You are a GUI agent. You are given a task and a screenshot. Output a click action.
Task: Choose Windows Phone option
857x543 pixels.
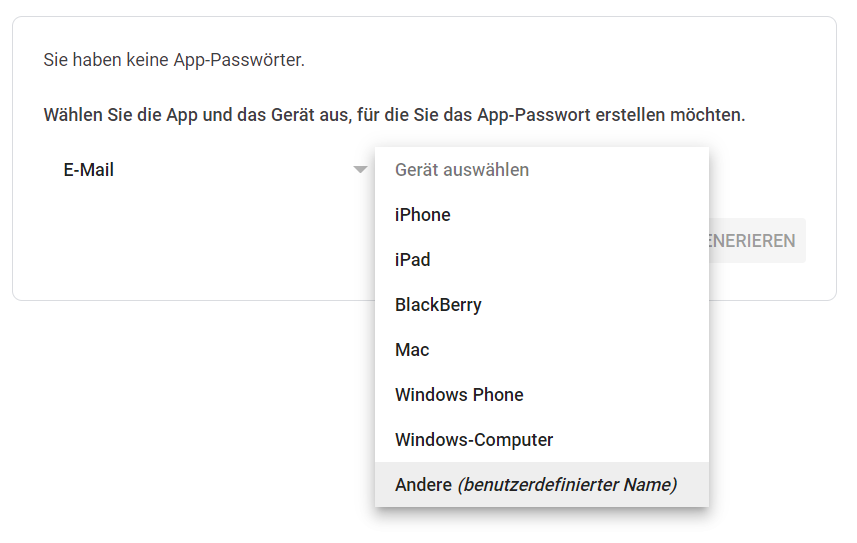click(542, 395)
